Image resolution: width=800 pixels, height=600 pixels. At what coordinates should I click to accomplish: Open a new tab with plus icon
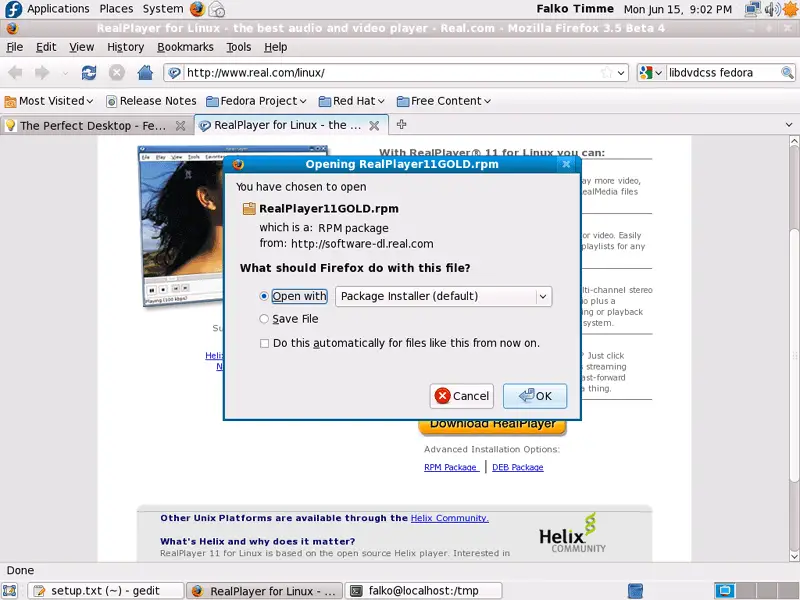pyautogui.click(x=402, y=124)
